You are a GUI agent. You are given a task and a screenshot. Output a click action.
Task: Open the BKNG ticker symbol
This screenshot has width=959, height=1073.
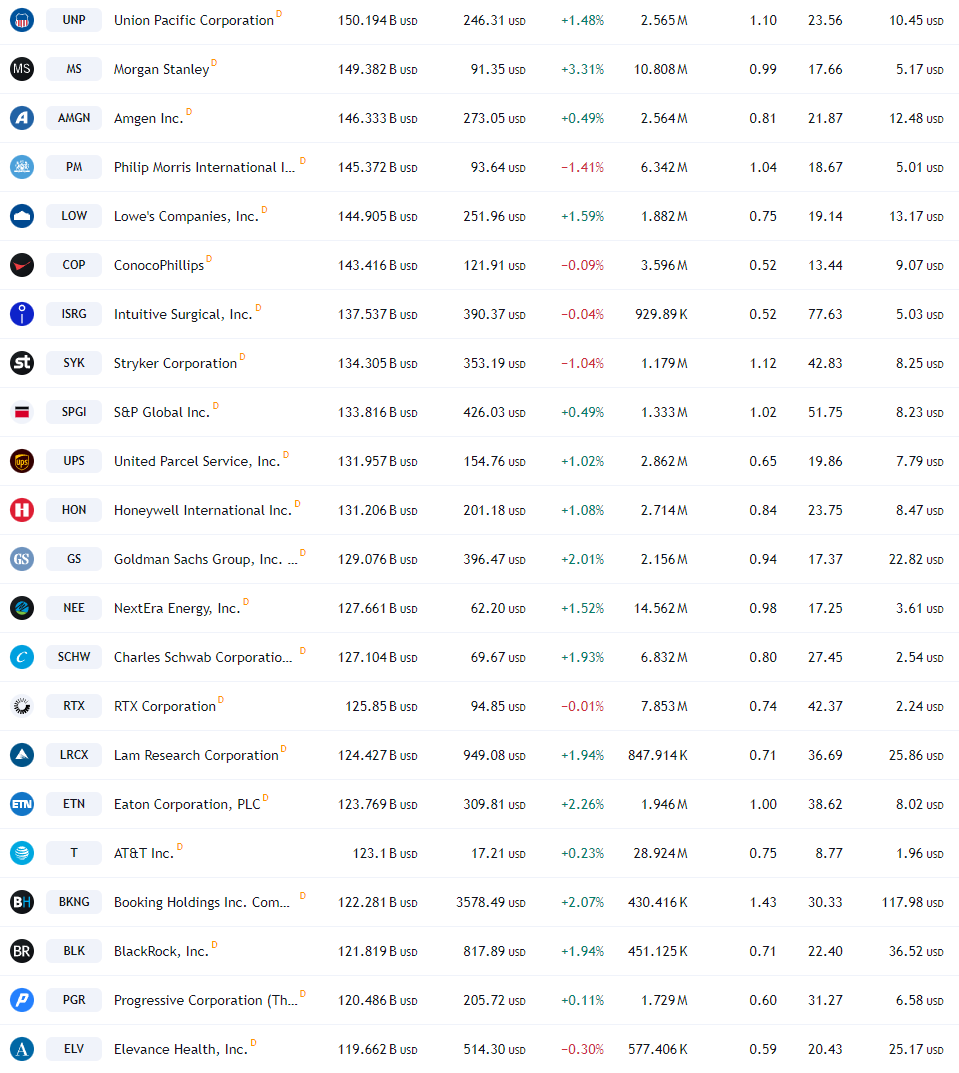click(74, 902)
